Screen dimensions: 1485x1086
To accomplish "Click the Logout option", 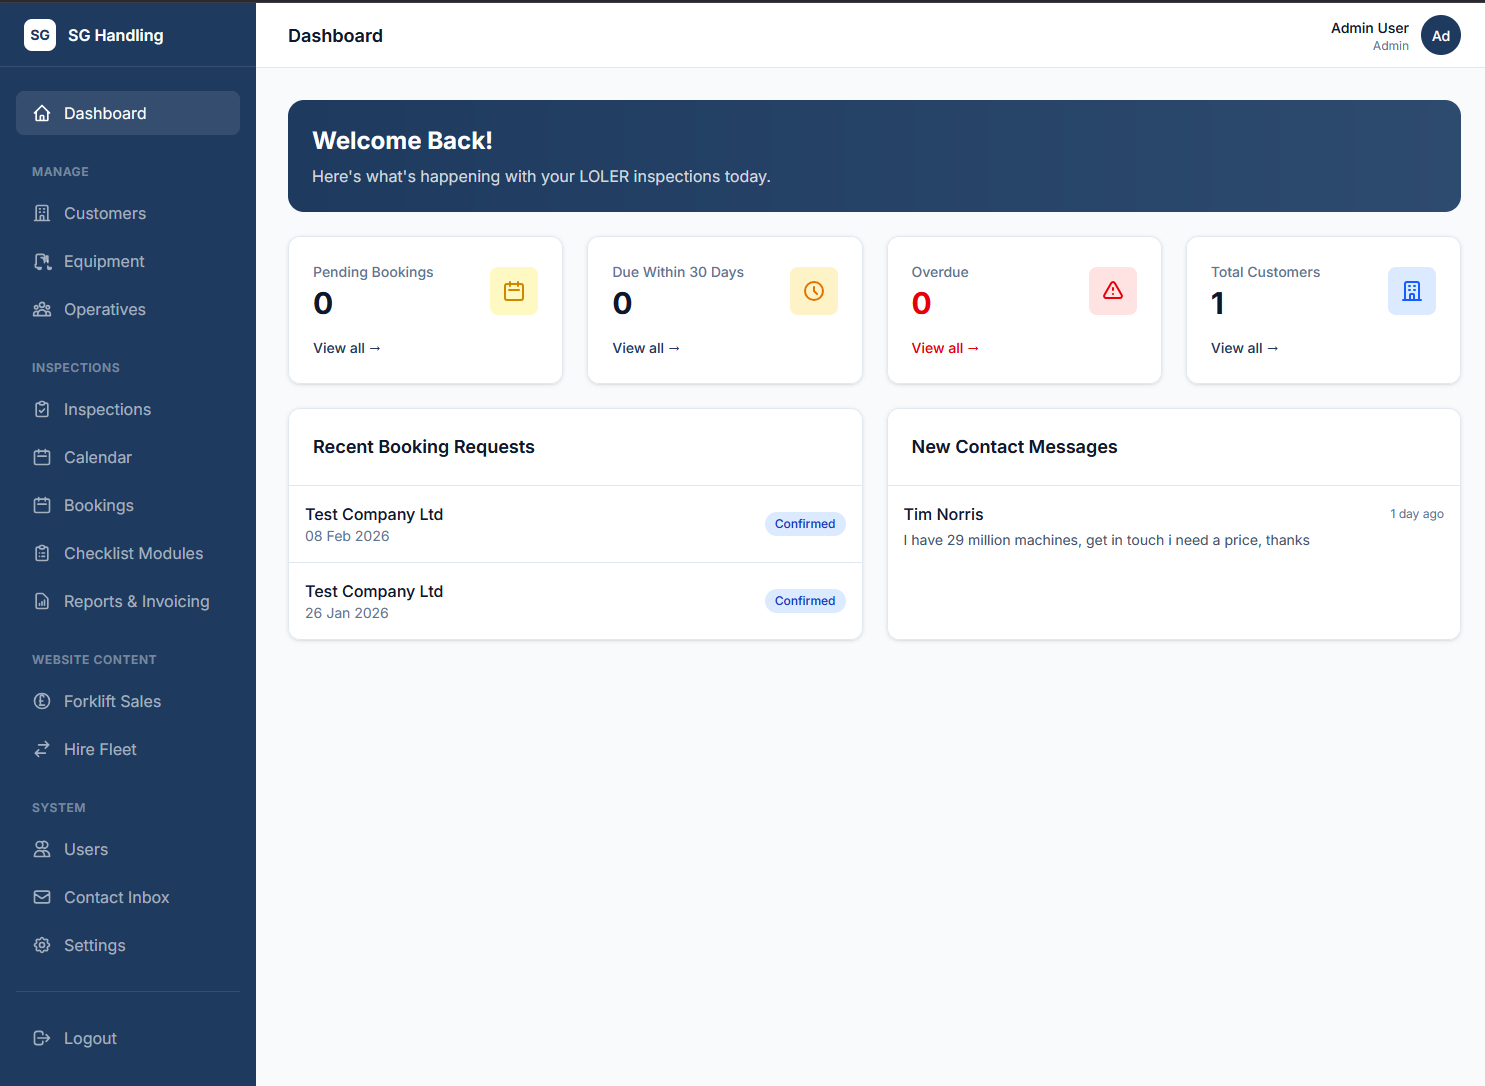I will click(x=90, y=1038).
